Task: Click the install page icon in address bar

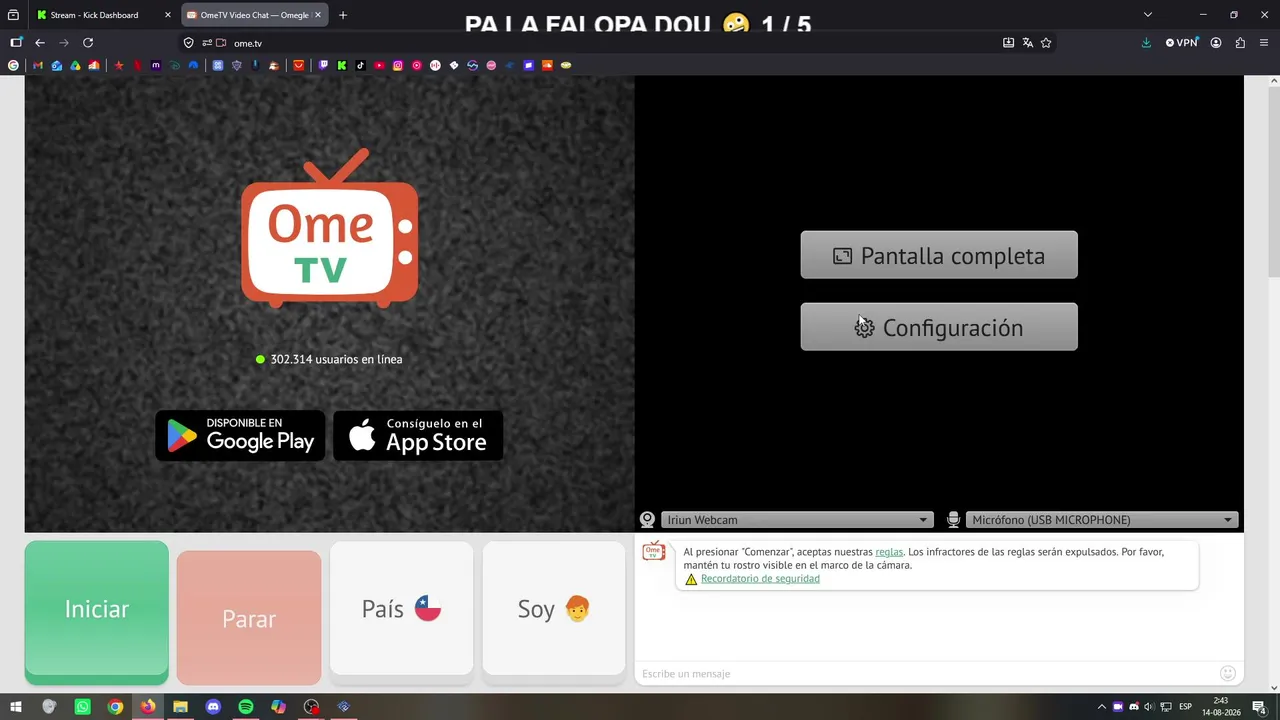Action: pyautogui.click(x=1008, y=43)
